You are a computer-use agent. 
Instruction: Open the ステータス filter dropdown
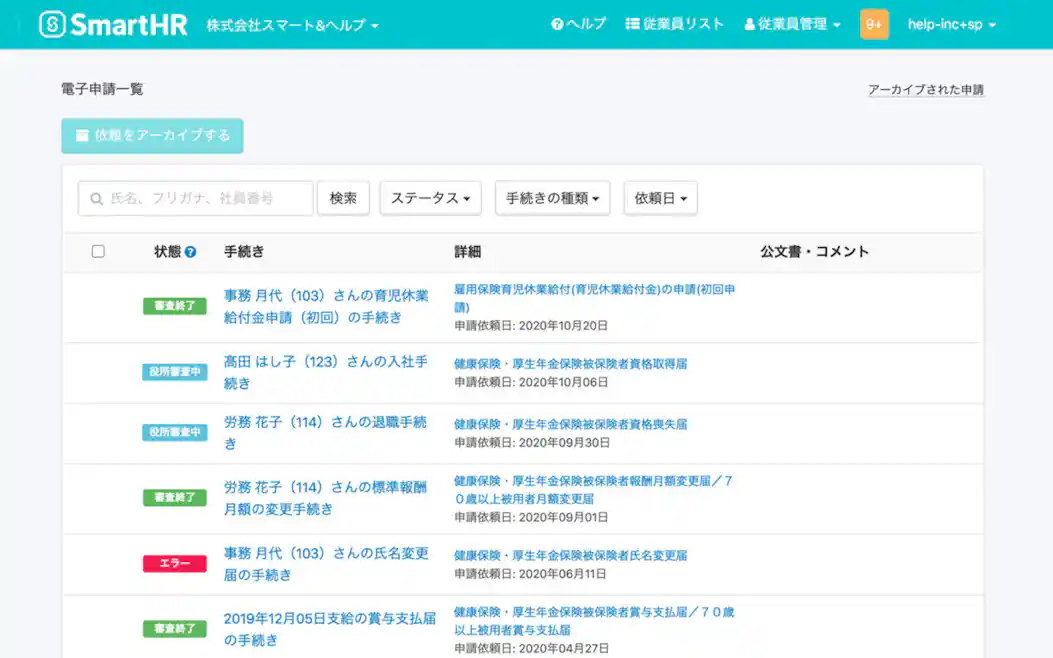click(431, 198)
